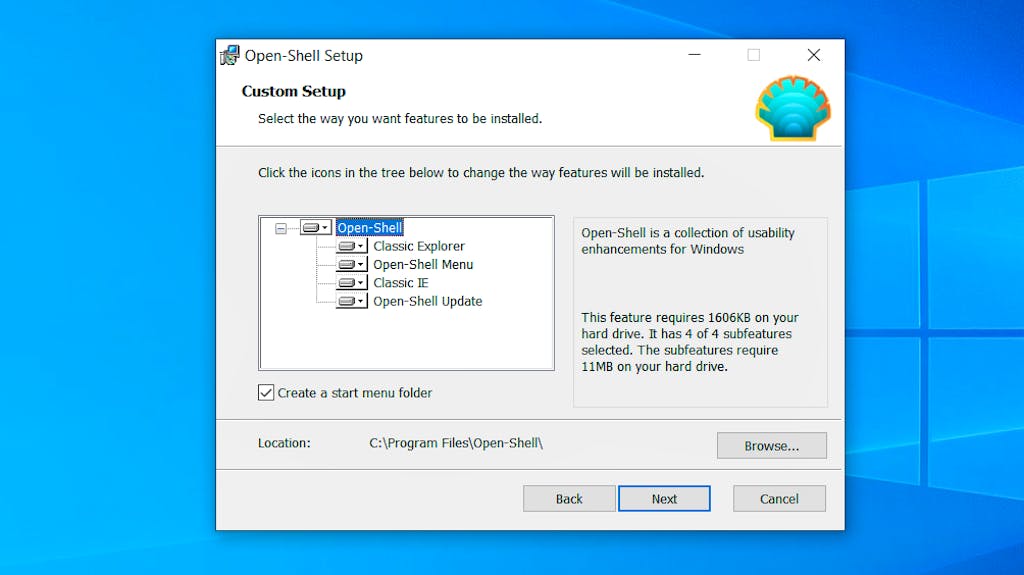Click the install path C:\Program Files\Open-Shell\
This screenshot has height=575, width=1024.
(456, 443)
